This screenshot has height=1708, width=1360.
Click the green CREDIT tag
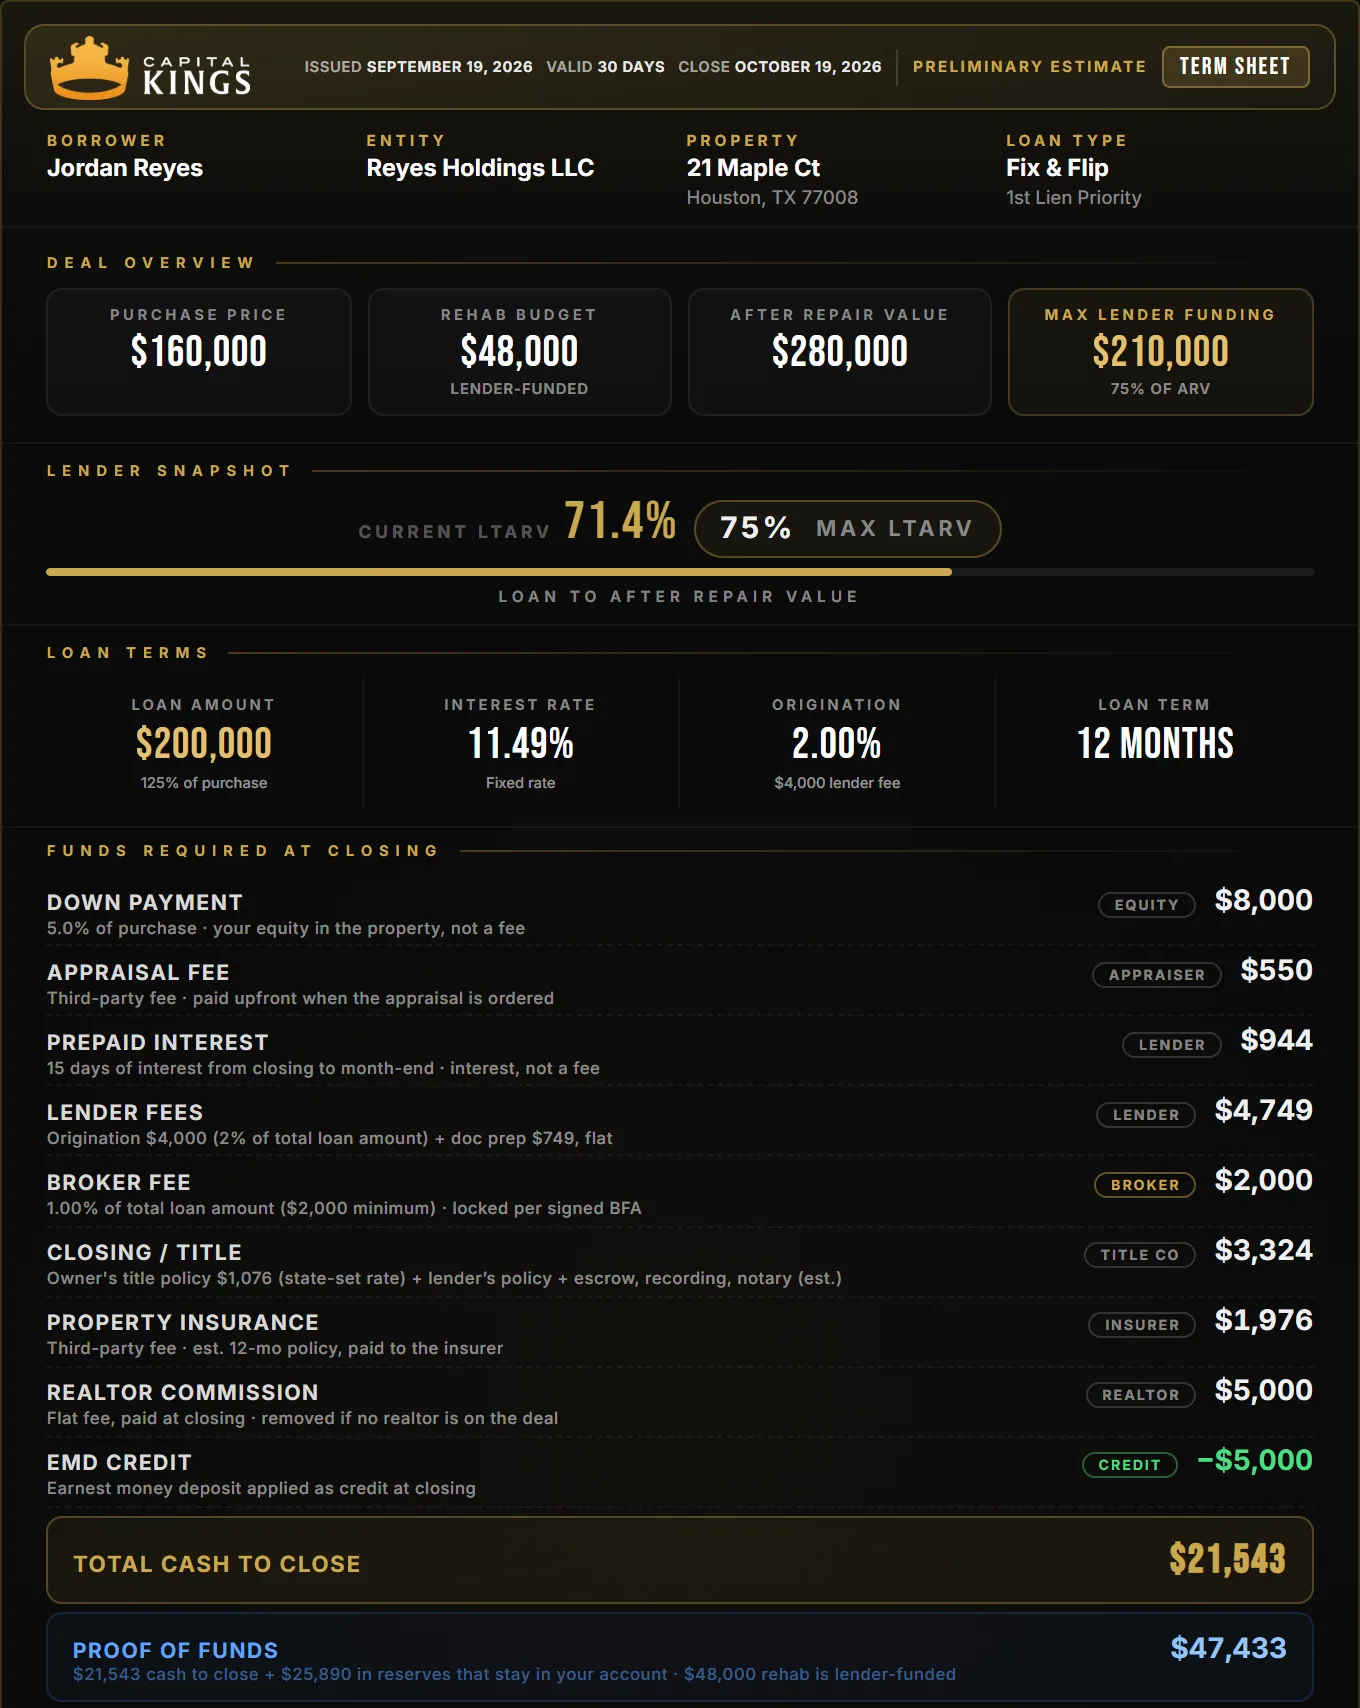click(1130, 1465)
